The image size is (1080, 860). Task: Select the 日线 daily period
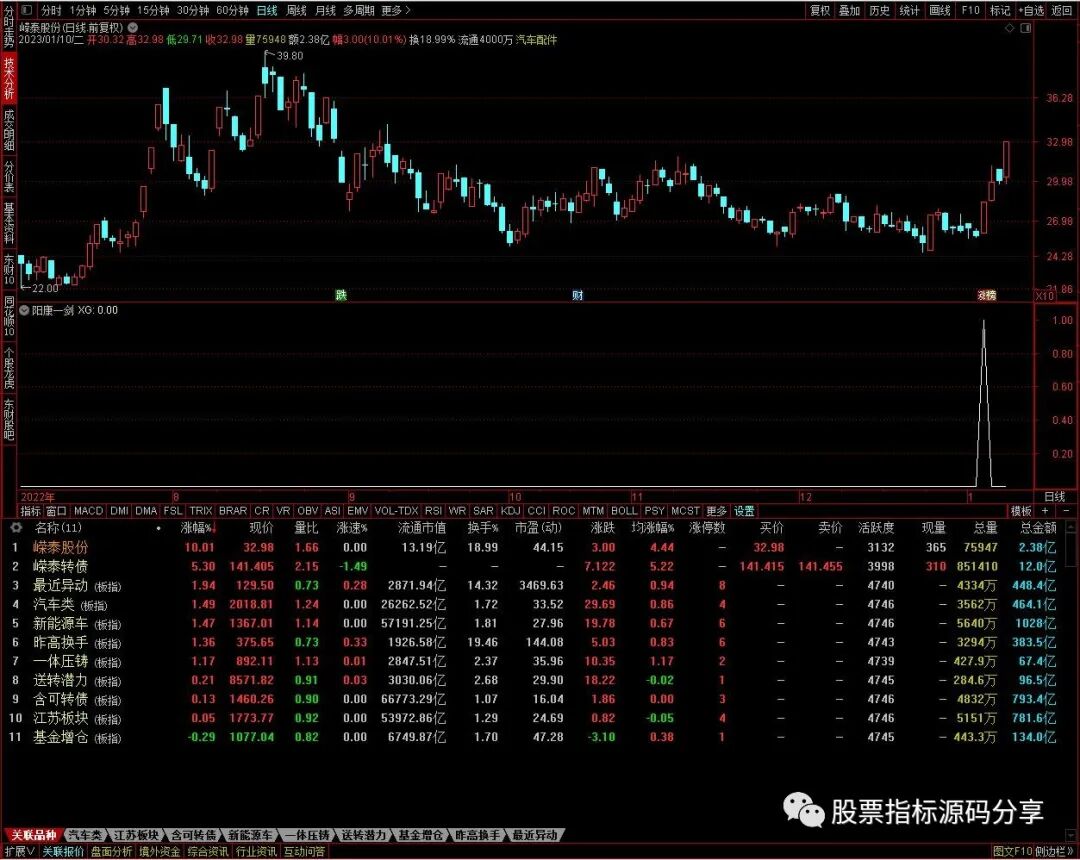coord(267,10)
